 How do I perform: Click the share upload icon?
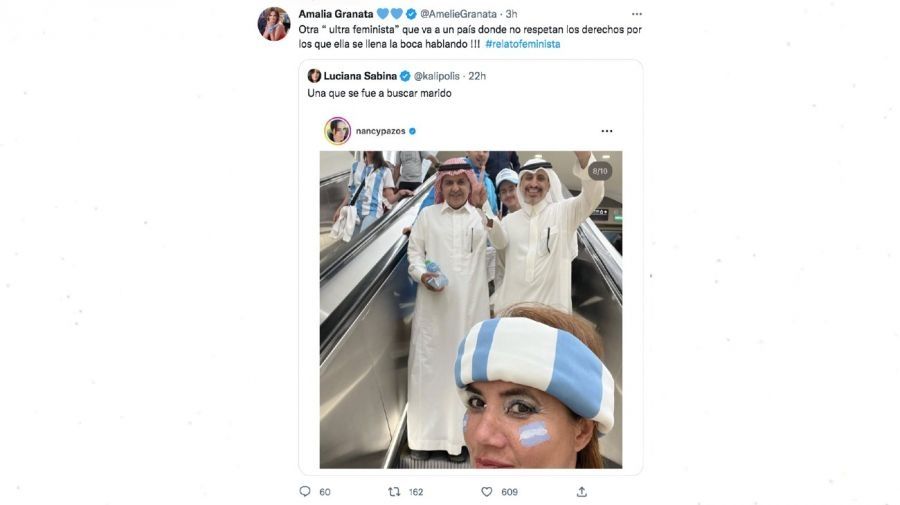click(x=581, y=491)
